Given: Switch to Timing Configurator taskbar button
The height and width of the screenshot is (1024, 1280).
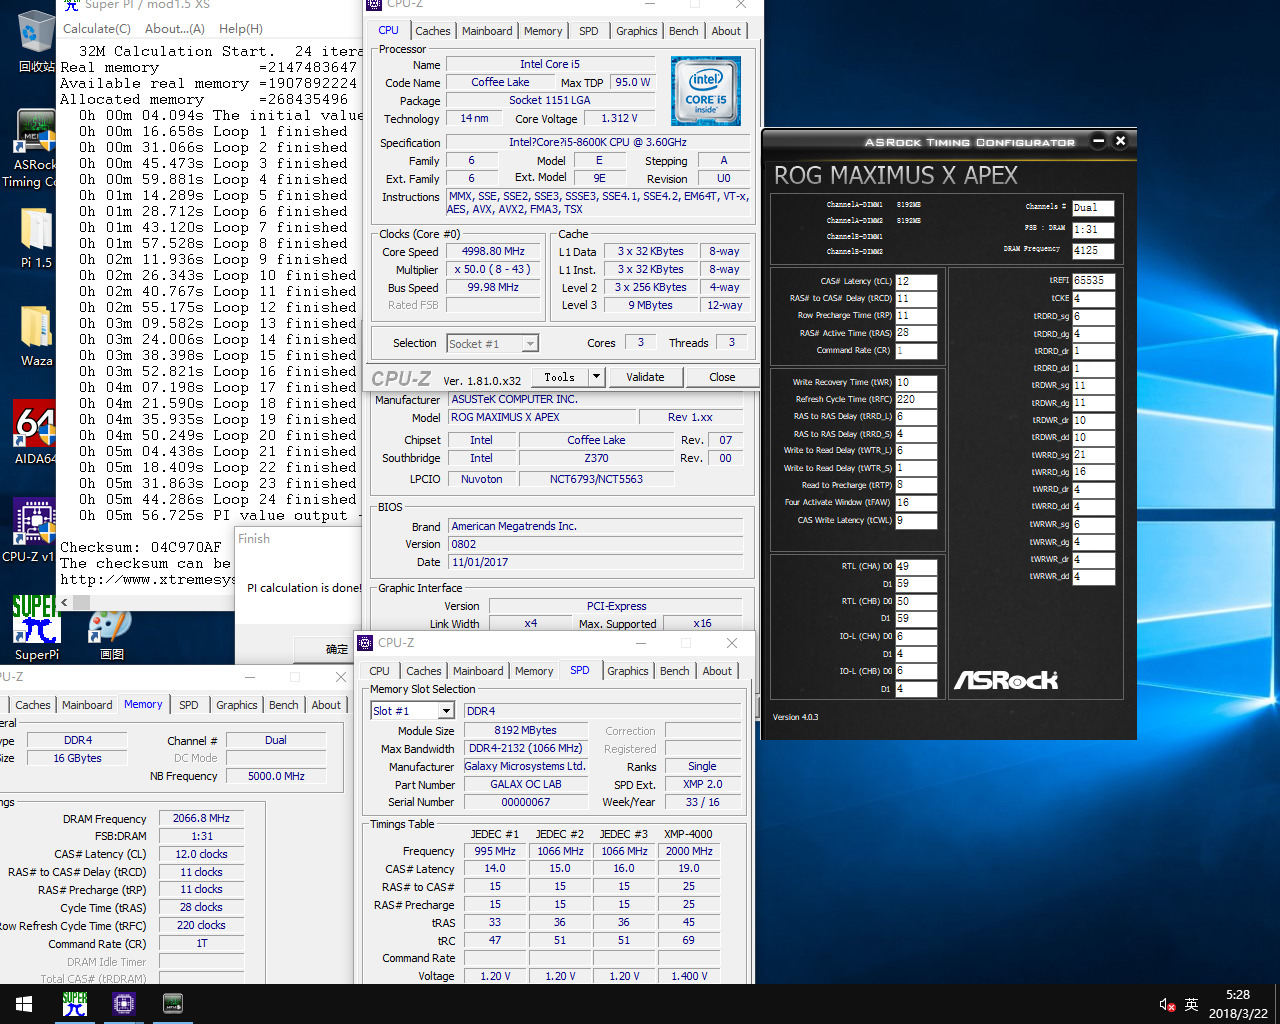Looking at the screenshot, I should point(173,1004).
